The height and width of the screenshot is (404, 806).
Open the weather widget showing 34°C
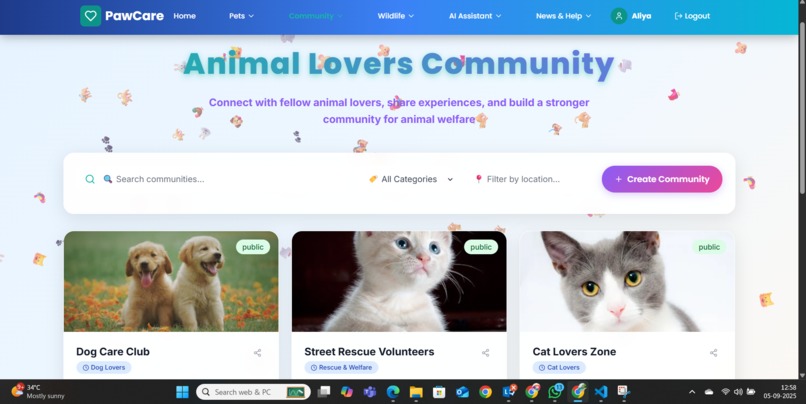coord(39,392)
